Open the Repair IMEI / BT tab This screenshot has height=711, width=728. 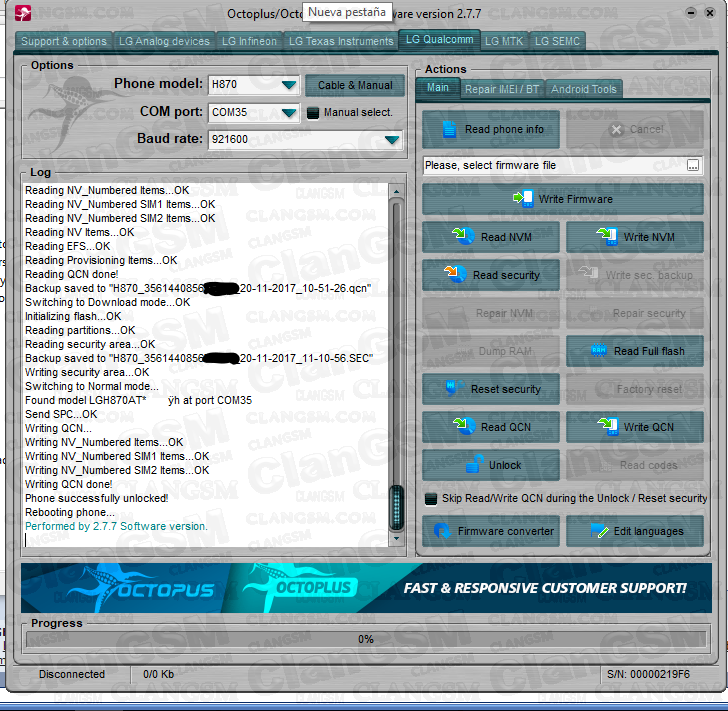(502, 89)
